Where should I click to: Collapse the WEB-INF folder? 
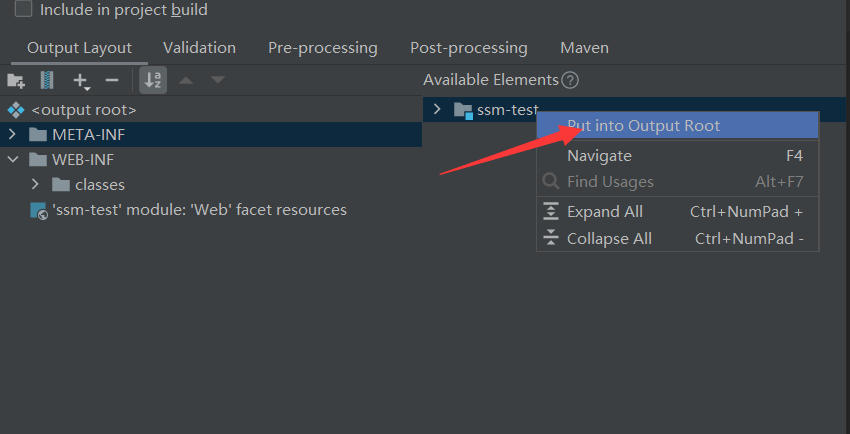click(x=12, y=160)
